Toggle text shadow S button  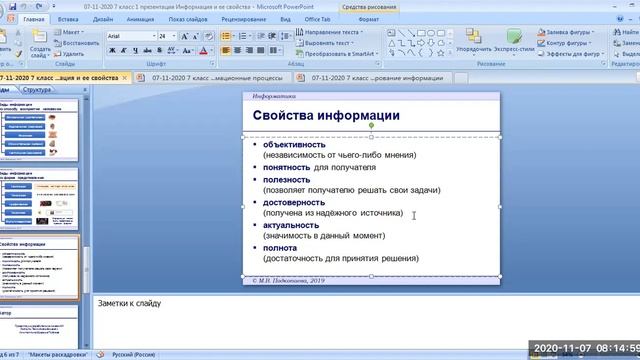coord(160,51)
